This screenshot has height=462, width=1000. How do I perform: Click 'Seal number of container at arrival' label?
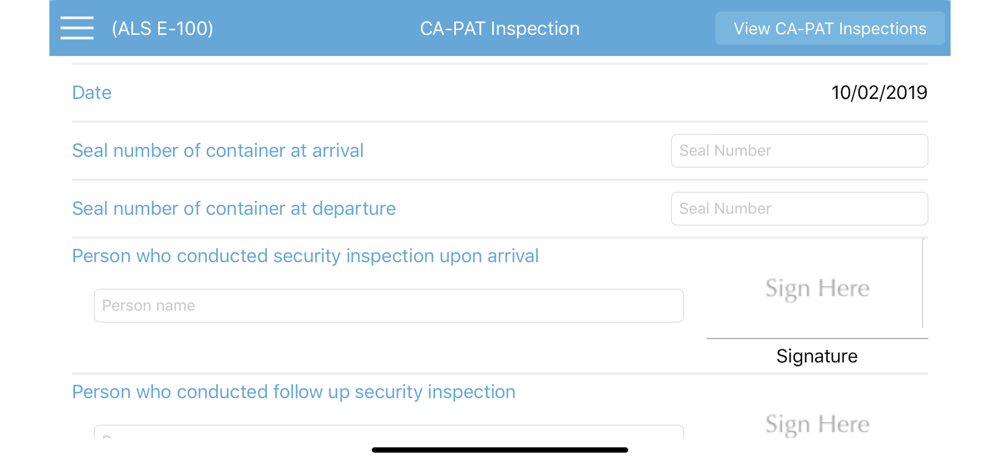coord(217,151)
